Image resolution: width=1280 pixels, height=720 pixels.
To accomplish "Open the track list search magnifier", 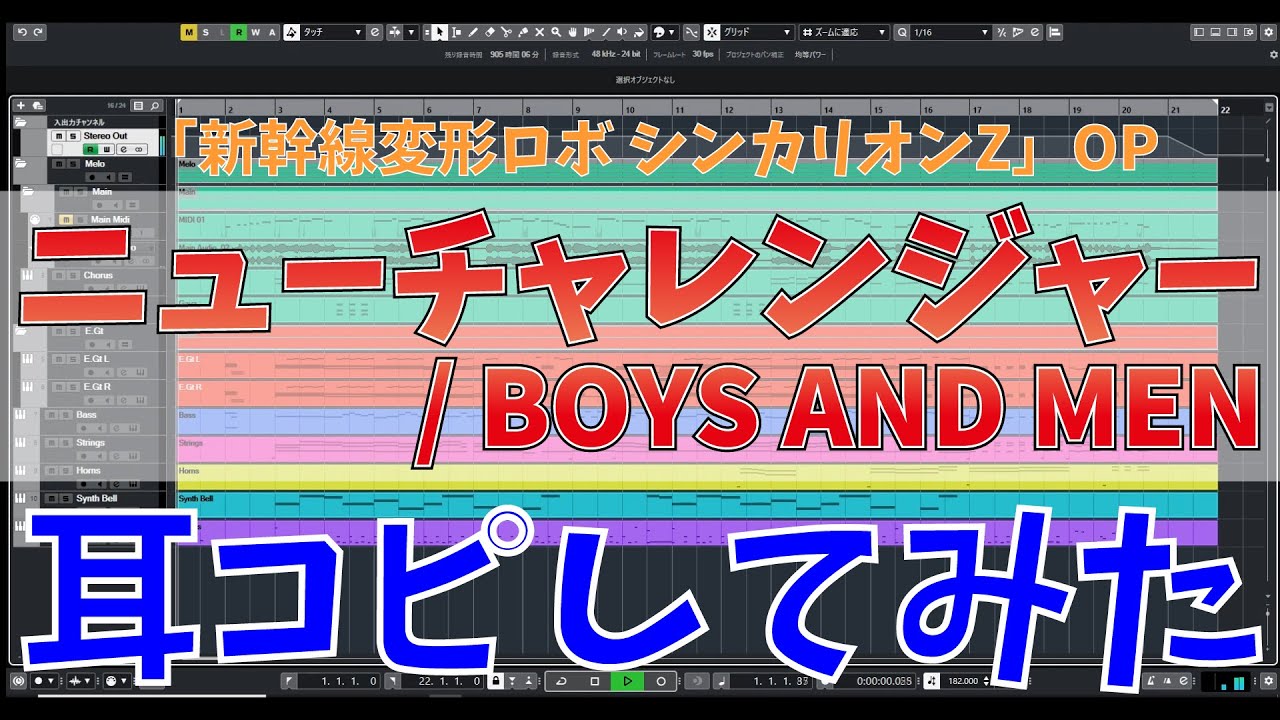I will (155, 105).
